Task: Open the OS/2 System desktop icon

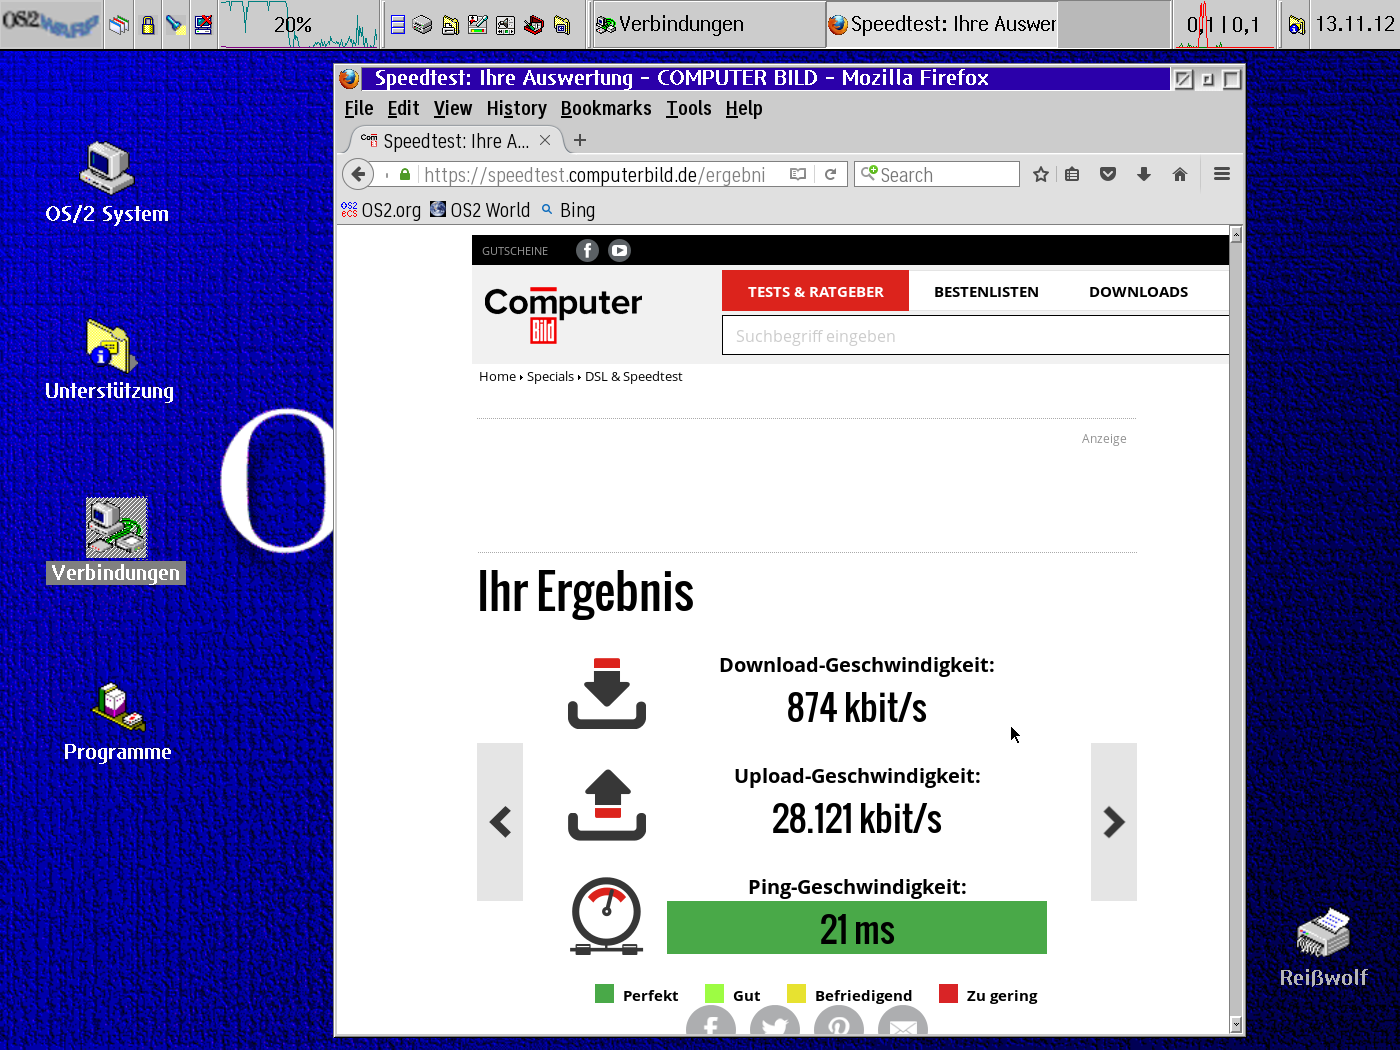Action: tap(107, 182)
